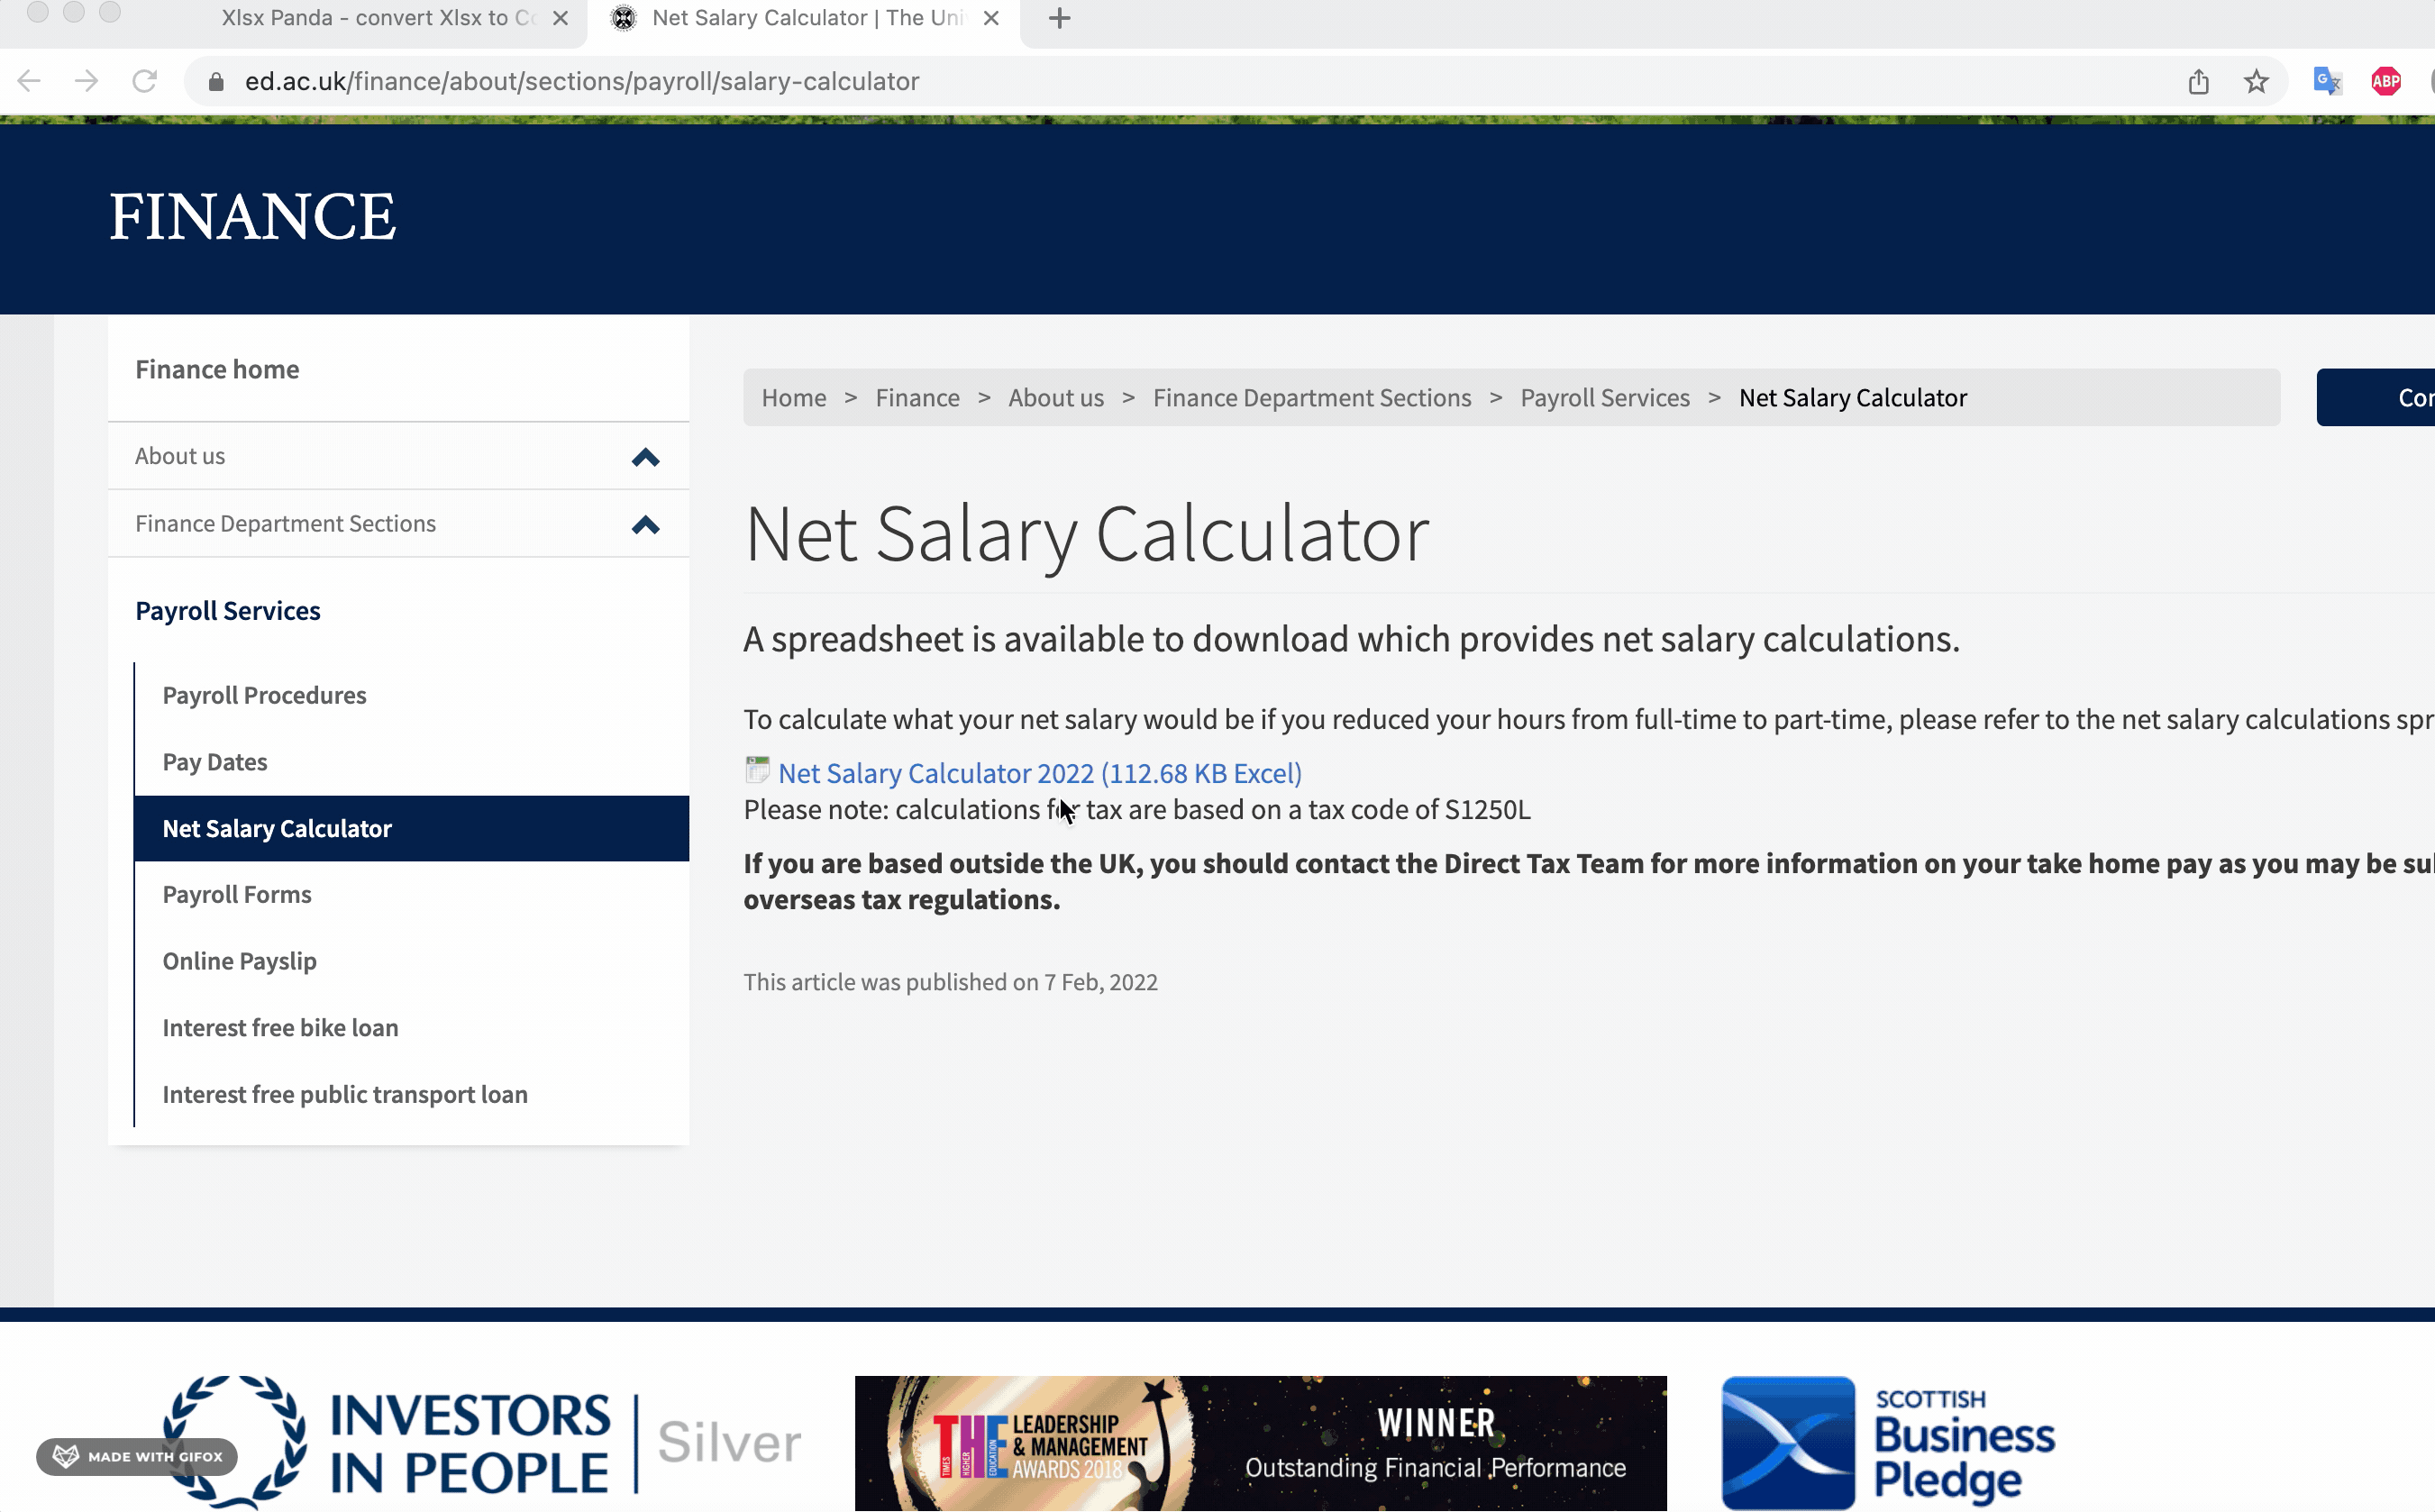Click the Excel file icon beside download link
The width and height of the screenshot is (2435, 1512).
point(757,770)
